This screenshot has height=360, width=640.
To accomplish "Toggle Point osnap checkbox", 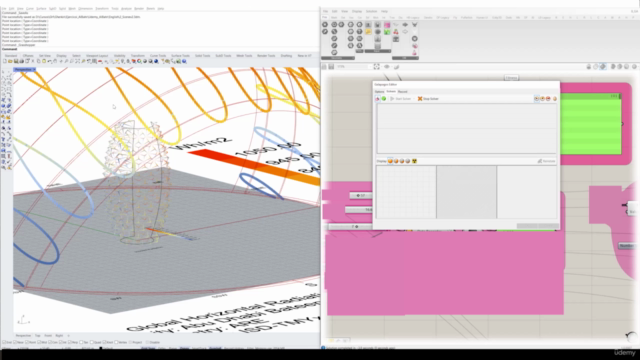I will click(x=27, y=342).
